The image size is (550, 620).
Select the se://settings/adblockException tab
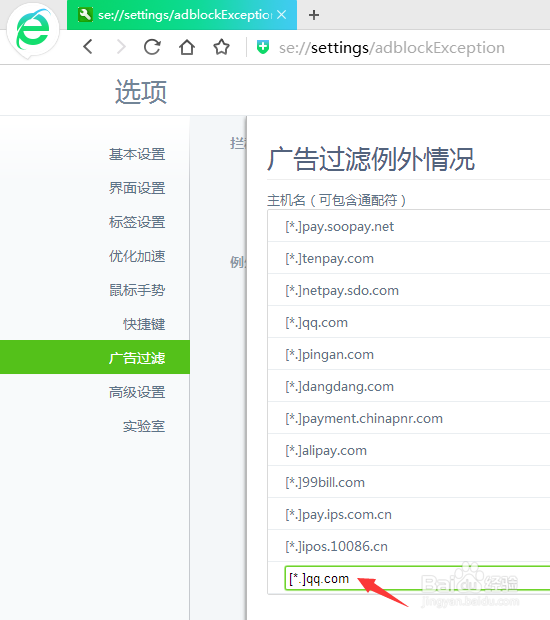pos(182,15)
